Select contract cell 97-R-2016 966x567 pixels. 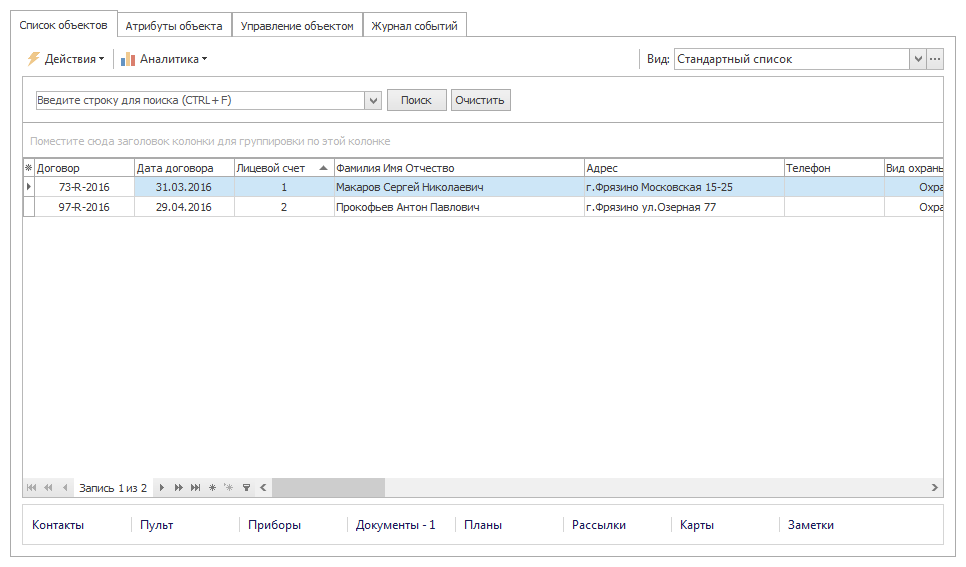point(84,207)
